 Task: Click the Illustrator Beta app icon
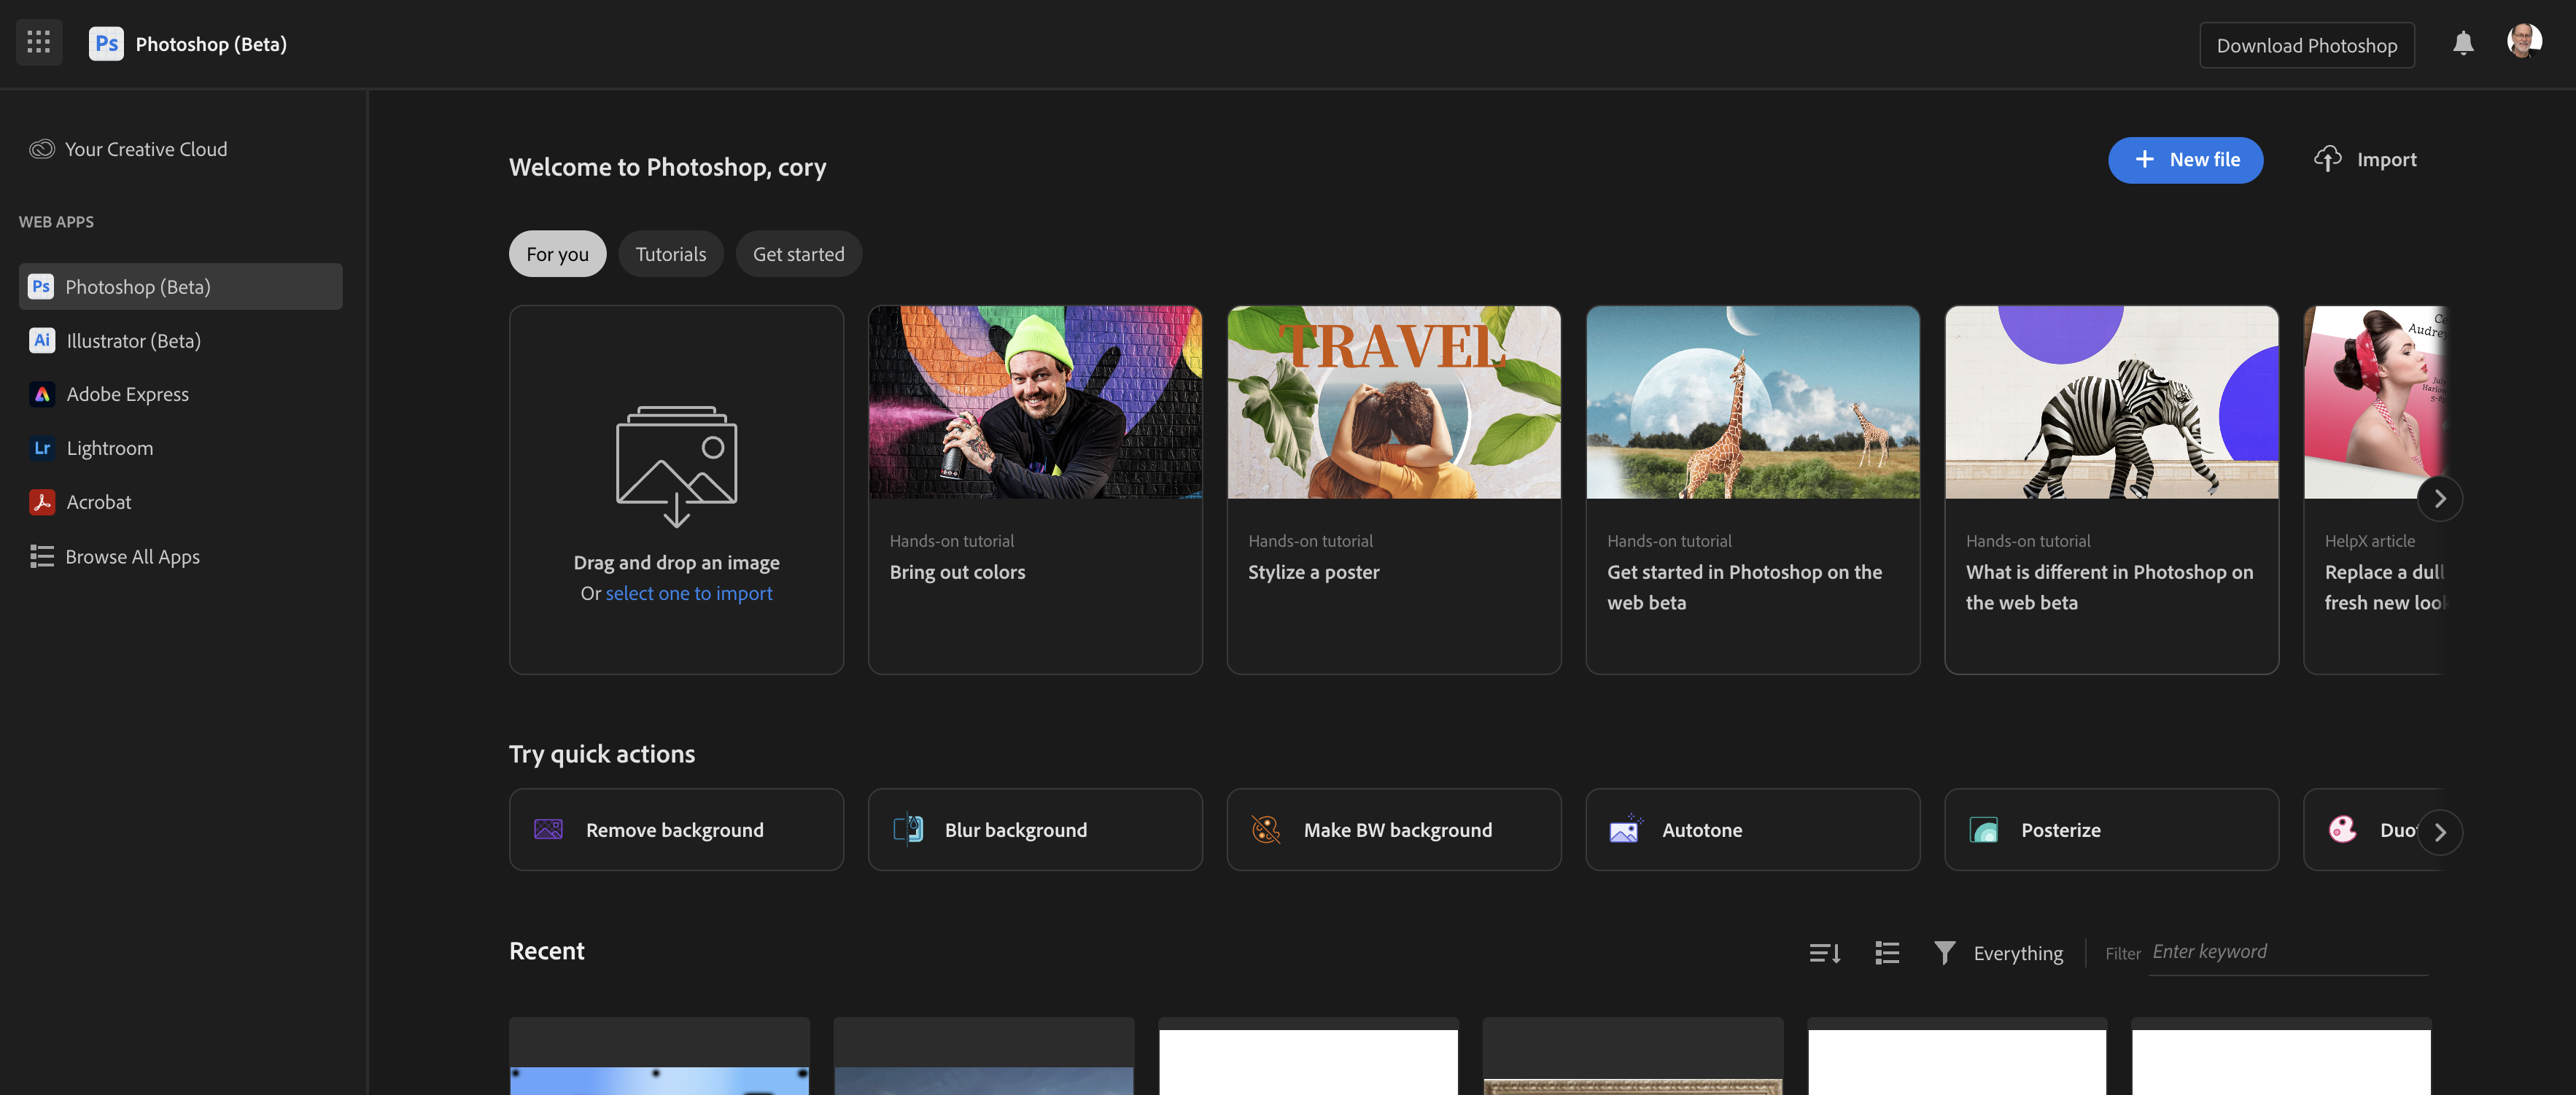point(41,340)
